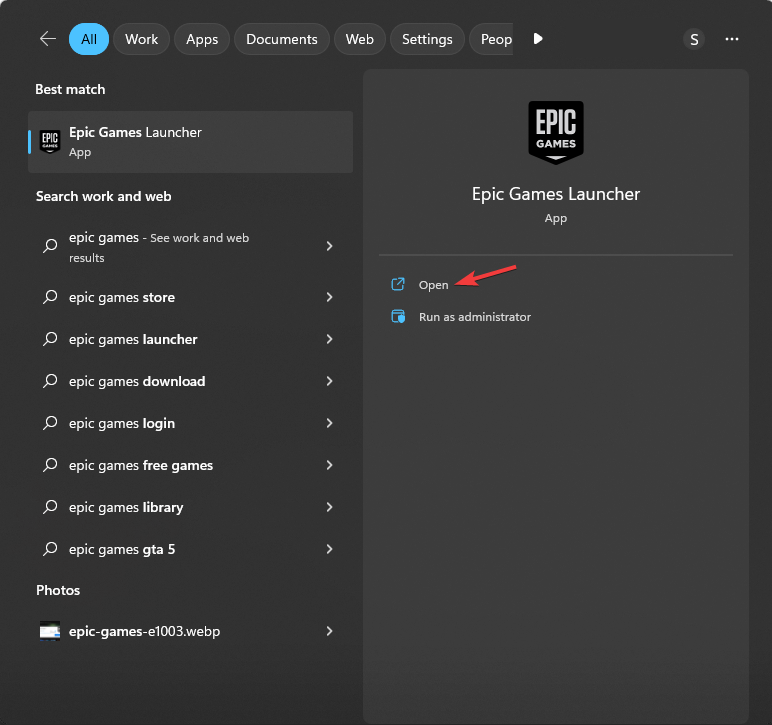The height and width of the screenshot is (725, 772).
Task: Select 'epic games free games' suggestion
Action: coord(191,465)
